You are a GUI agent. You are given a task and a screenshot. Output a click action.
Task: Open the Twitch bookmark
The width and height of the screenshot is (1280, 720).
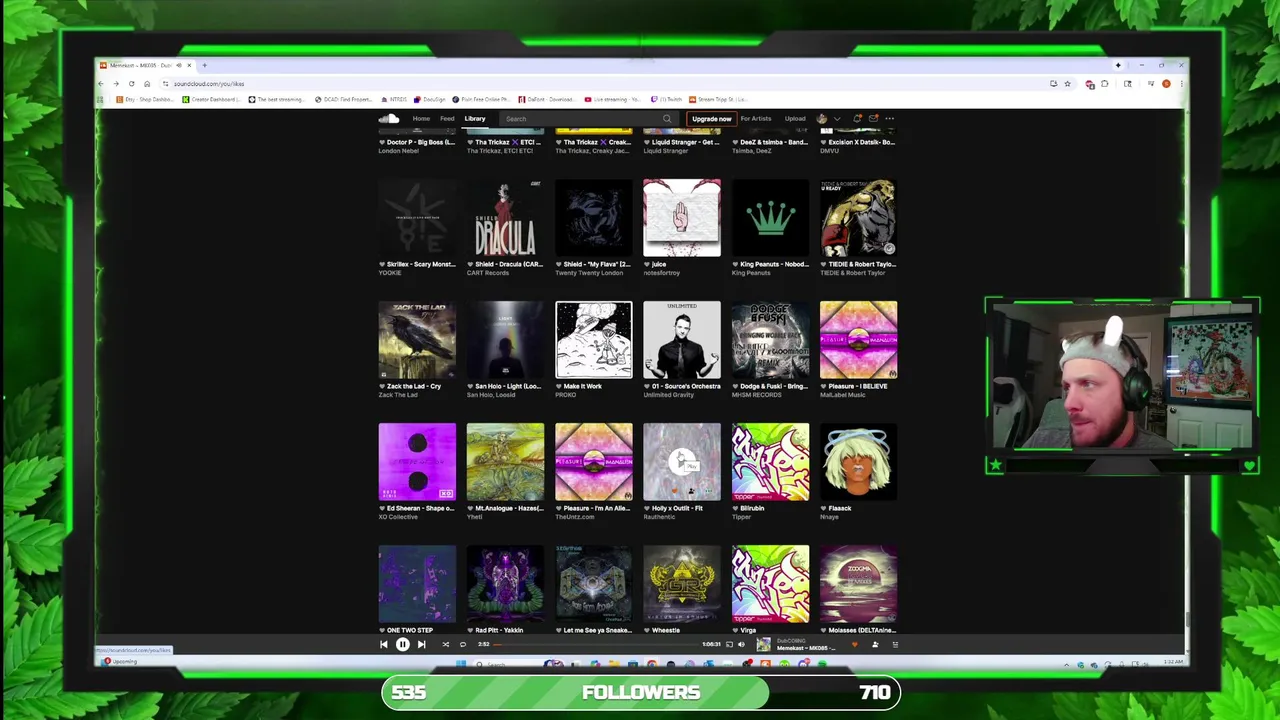[667, 99]
